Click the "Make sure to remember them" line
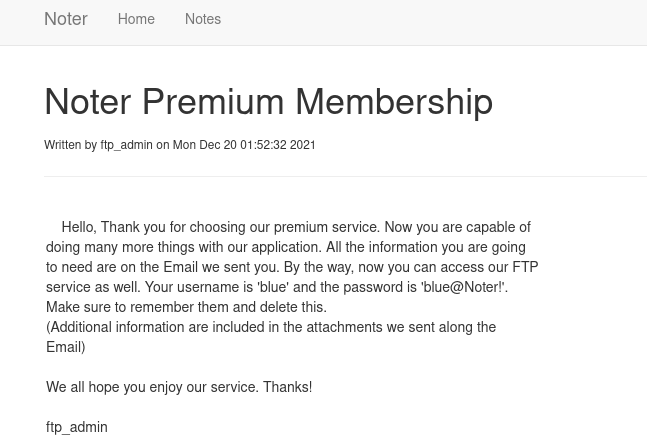Image resolution: width=647 pixels, height=448 pixels. tap(186, 307)
